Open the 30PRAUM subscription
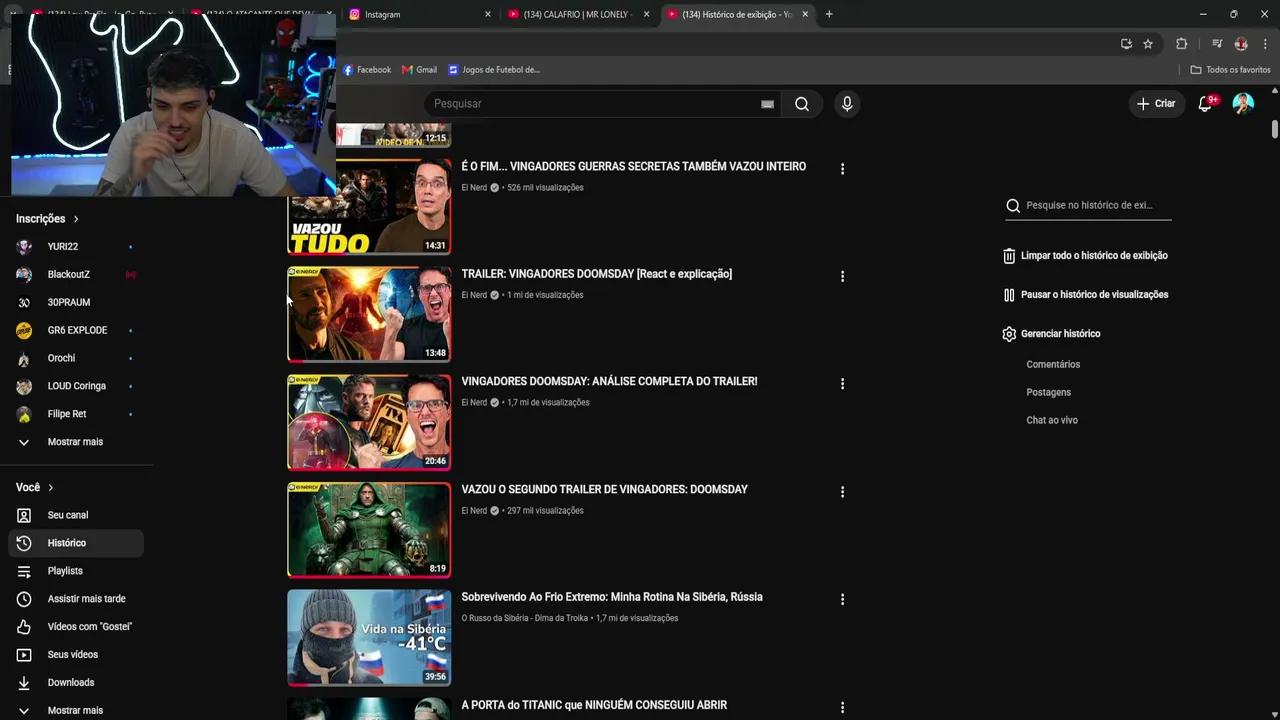Viewport: 1280px width, 720px height. click(75, 303)
